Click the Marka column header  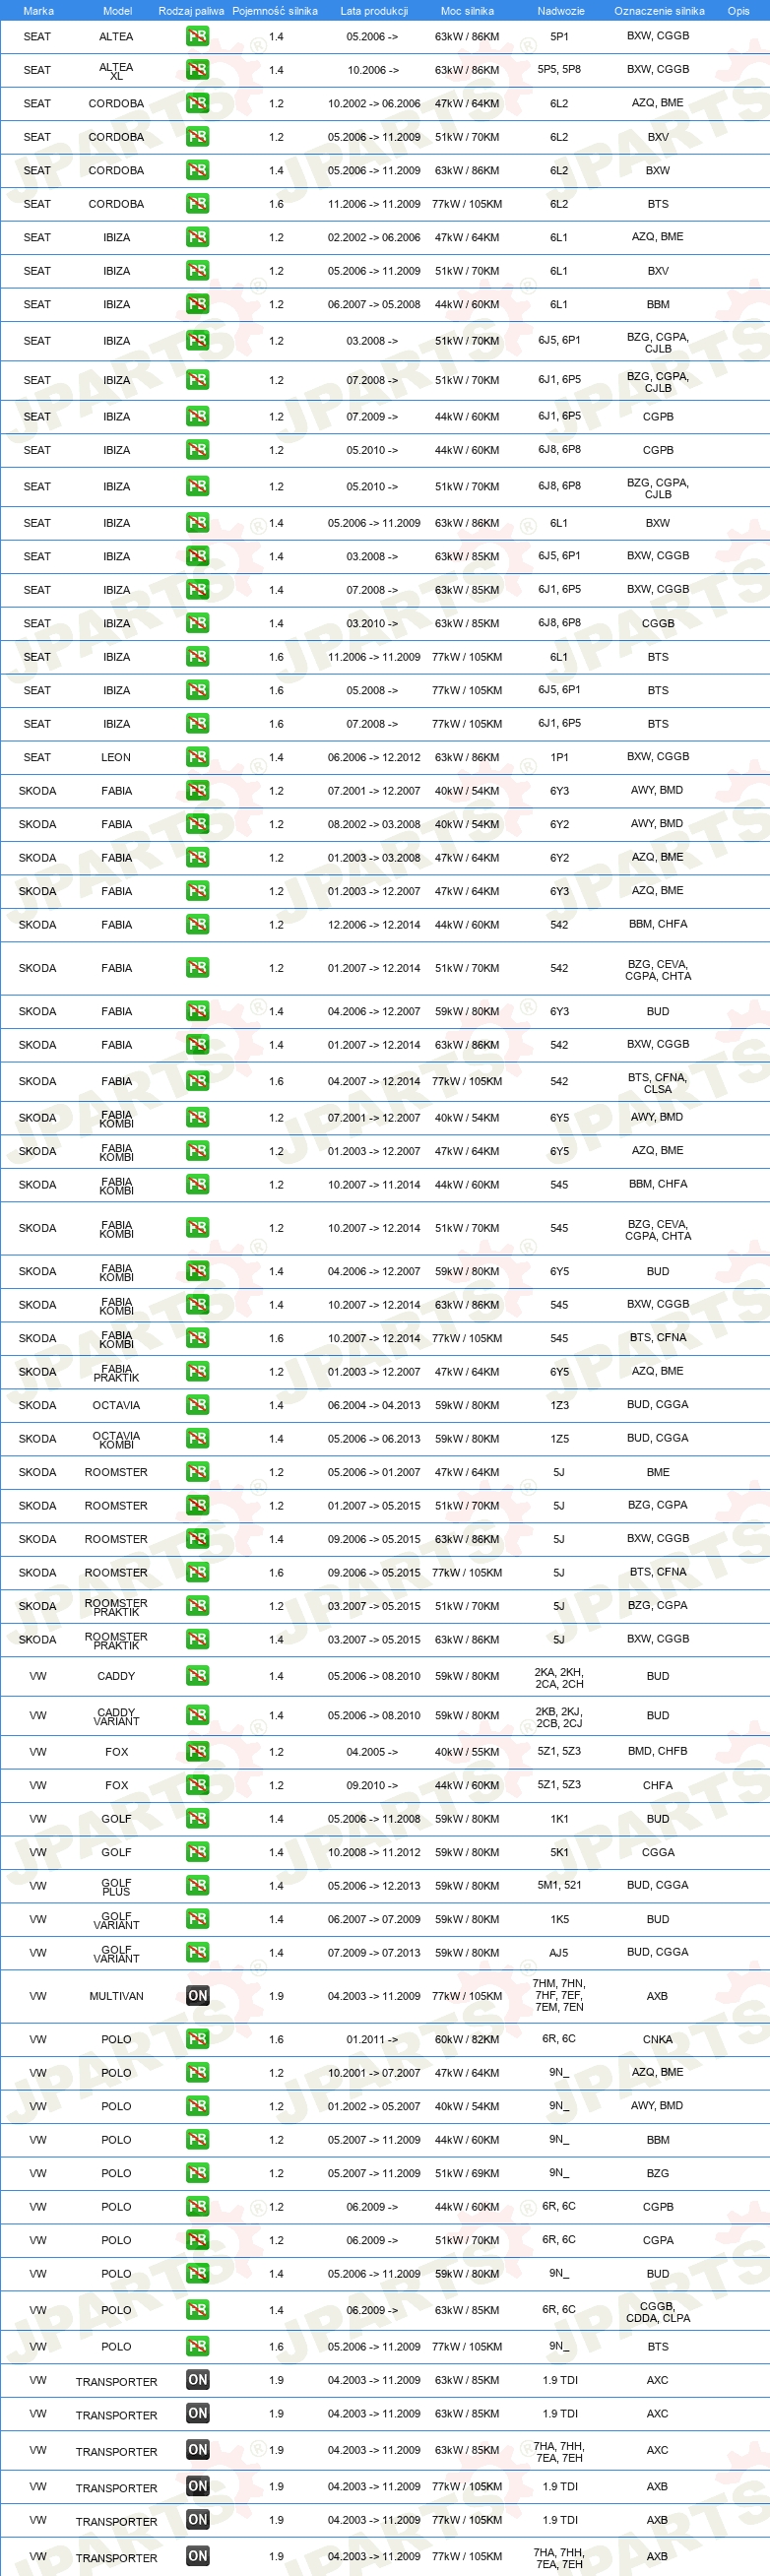38,11
